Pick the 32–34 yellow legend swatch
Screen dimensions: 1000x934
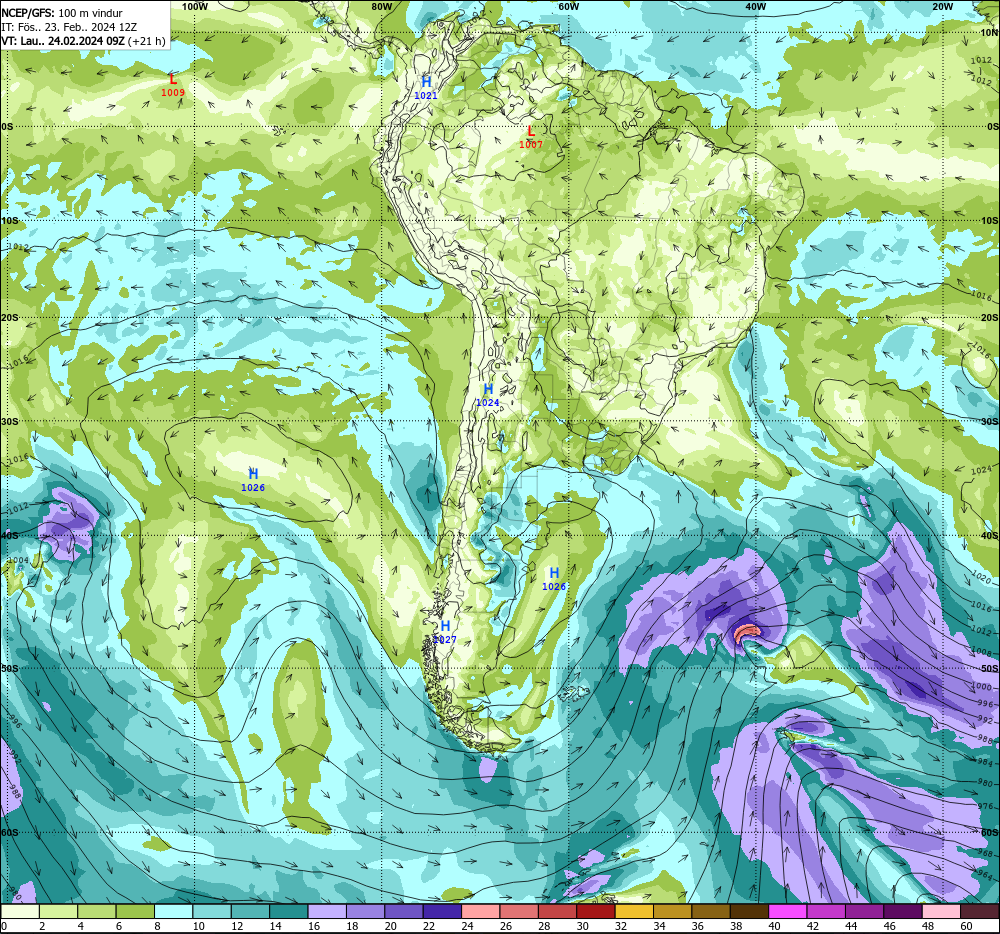click(x=635, y=912)
